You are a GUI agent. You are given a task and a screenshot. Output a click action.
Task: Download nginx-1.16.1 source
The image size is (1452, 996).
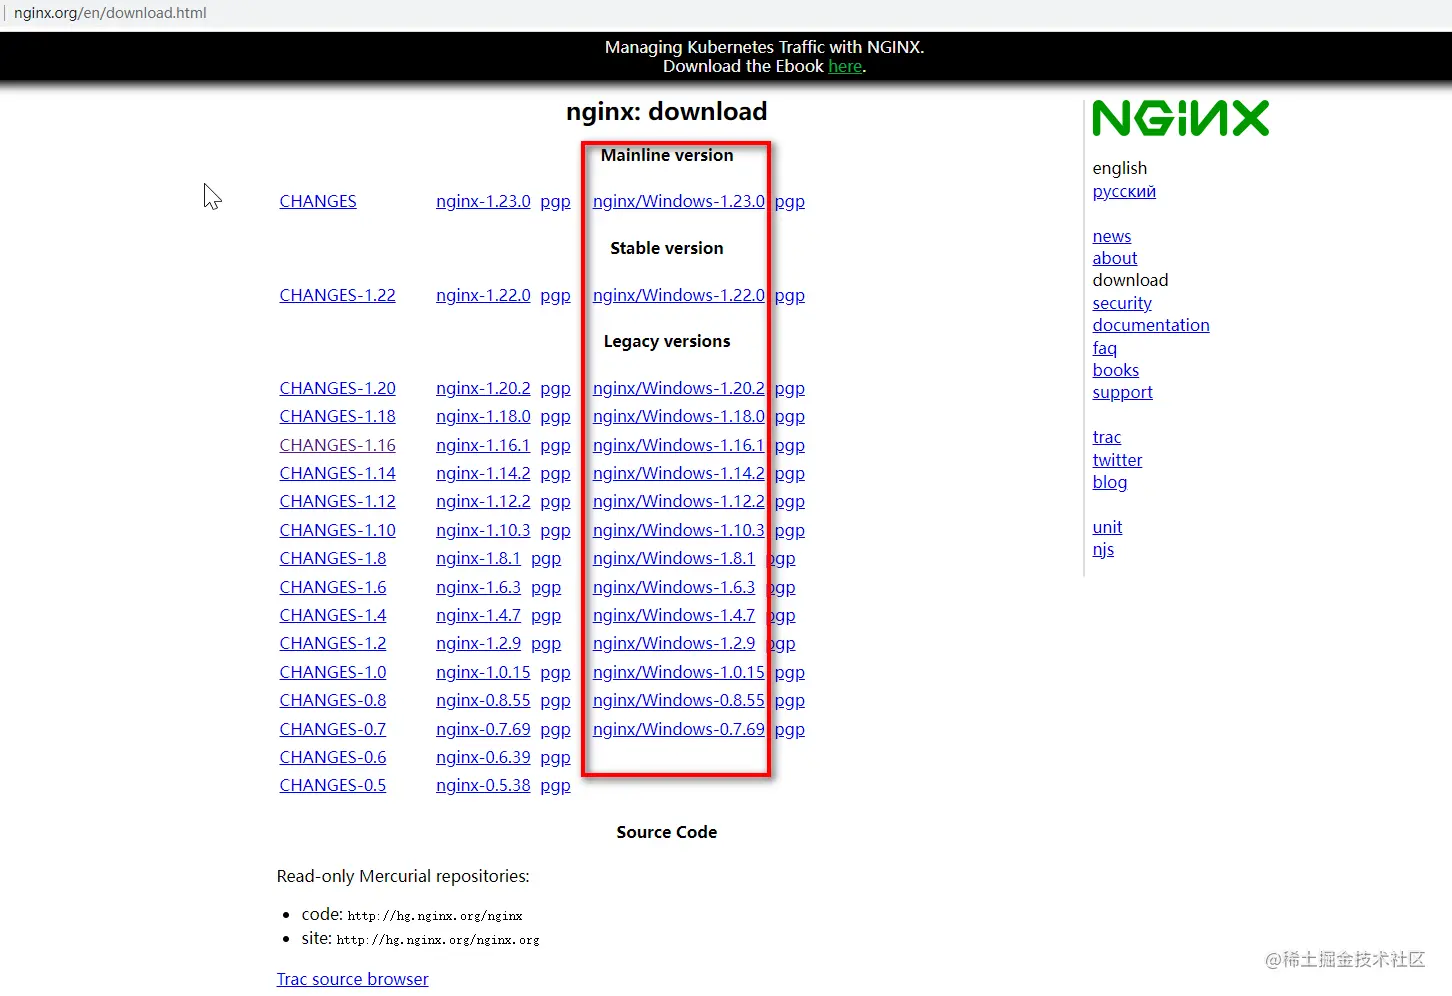coord(483,445)
